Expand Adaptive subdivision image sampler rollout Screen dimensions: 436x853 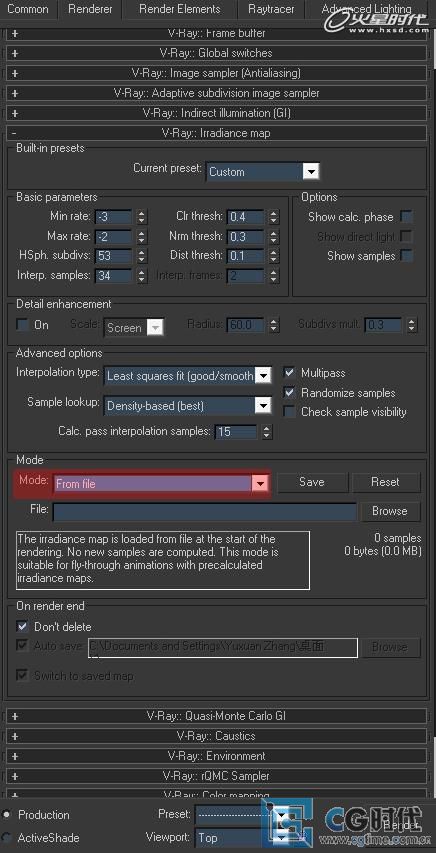(x=216, y=93)
